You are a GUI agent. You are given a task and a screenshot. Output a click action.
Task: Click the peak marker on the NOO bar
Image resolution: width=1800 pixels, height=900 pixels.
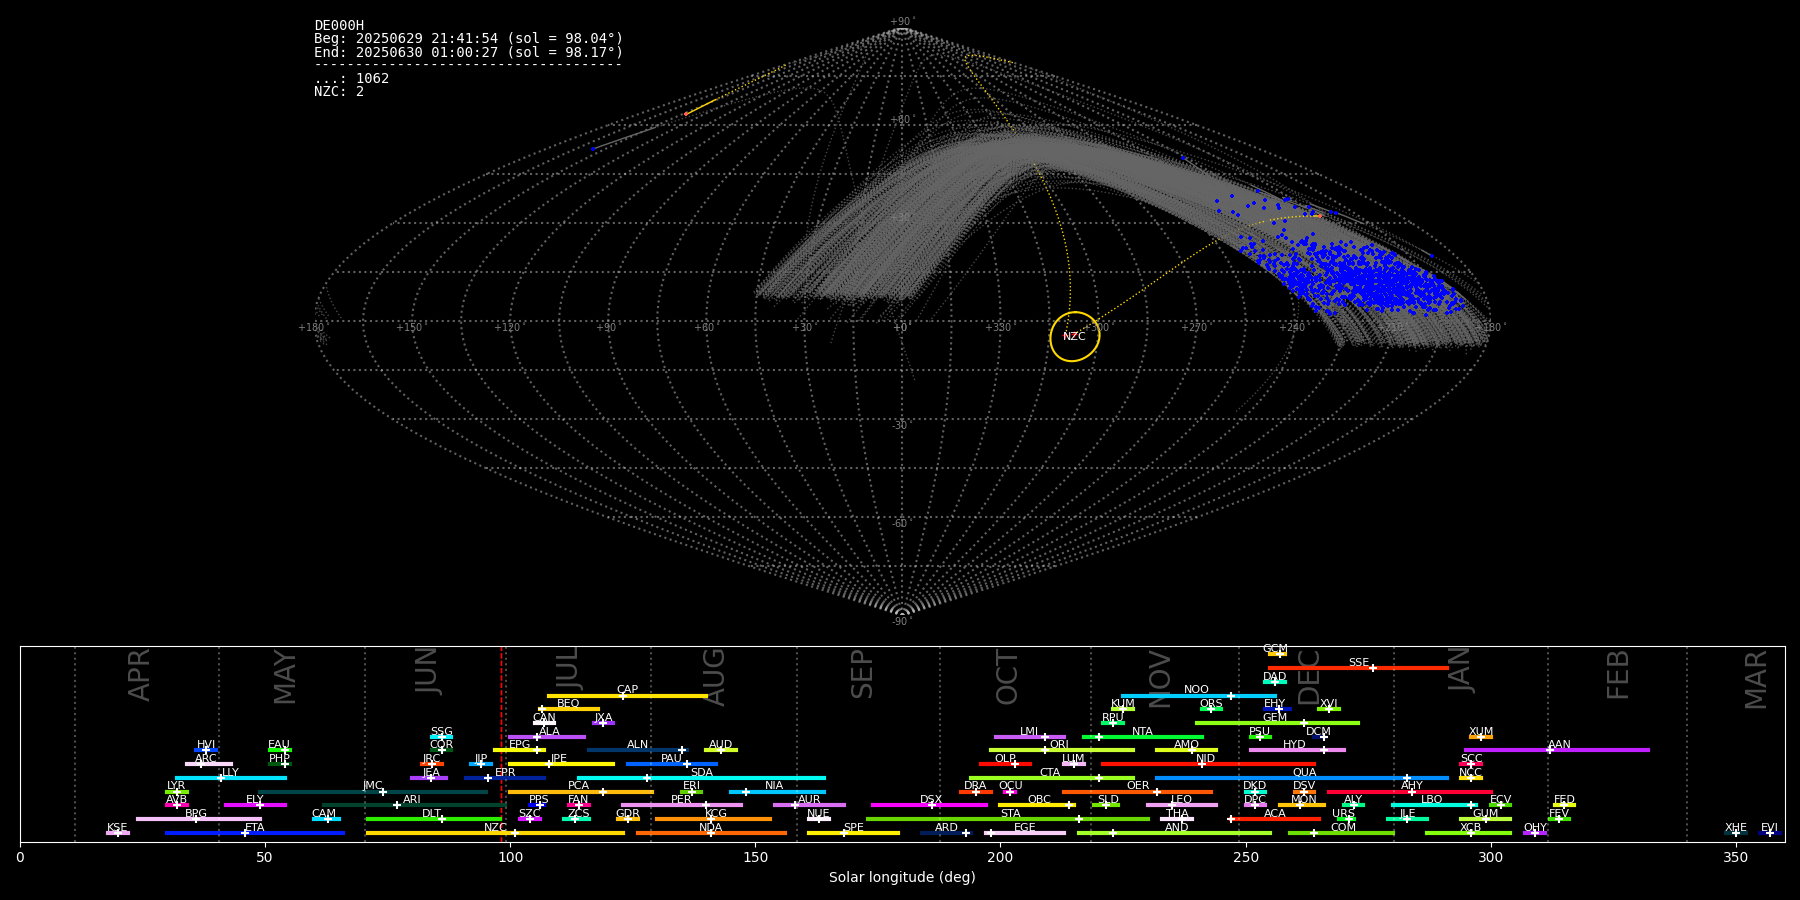1230,696
